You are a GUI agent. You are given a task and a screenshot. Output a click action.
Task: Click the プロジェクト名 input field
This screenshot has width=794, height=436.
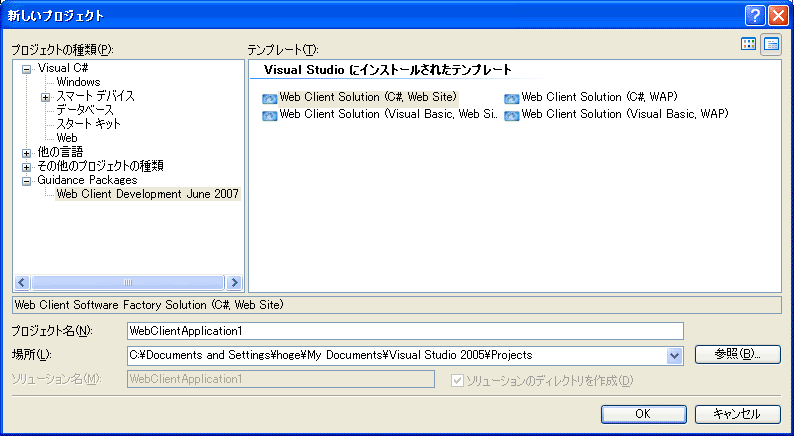[405, 331]
